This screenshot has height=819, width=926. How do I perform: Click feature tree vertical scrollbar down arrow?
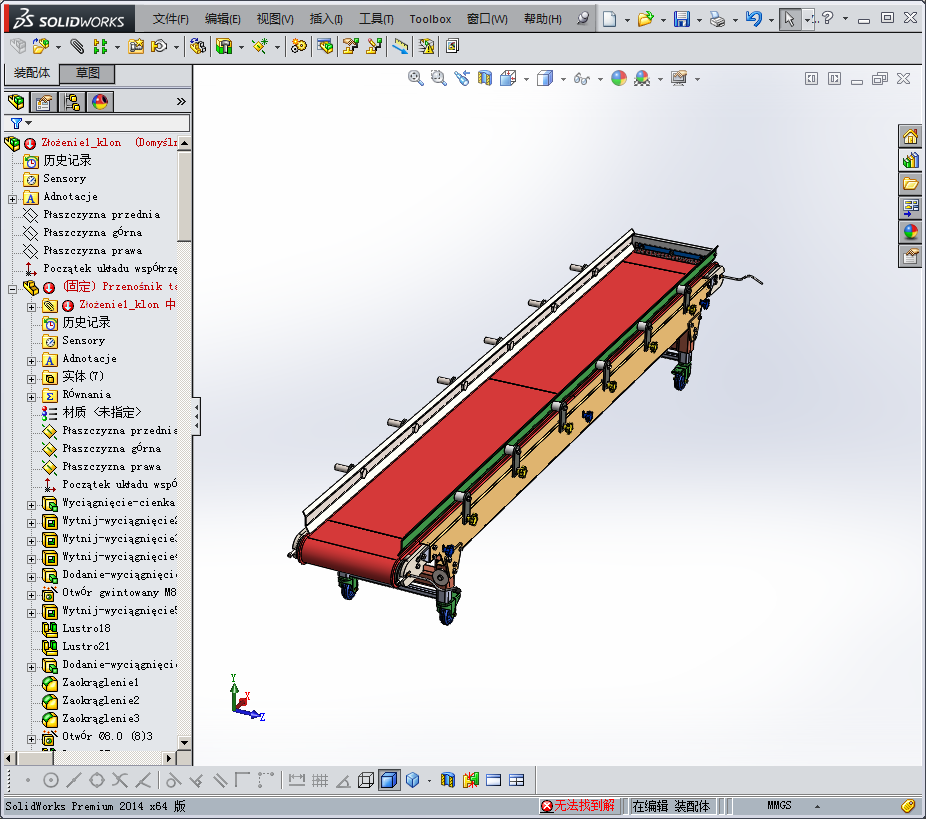pos(184,743)
